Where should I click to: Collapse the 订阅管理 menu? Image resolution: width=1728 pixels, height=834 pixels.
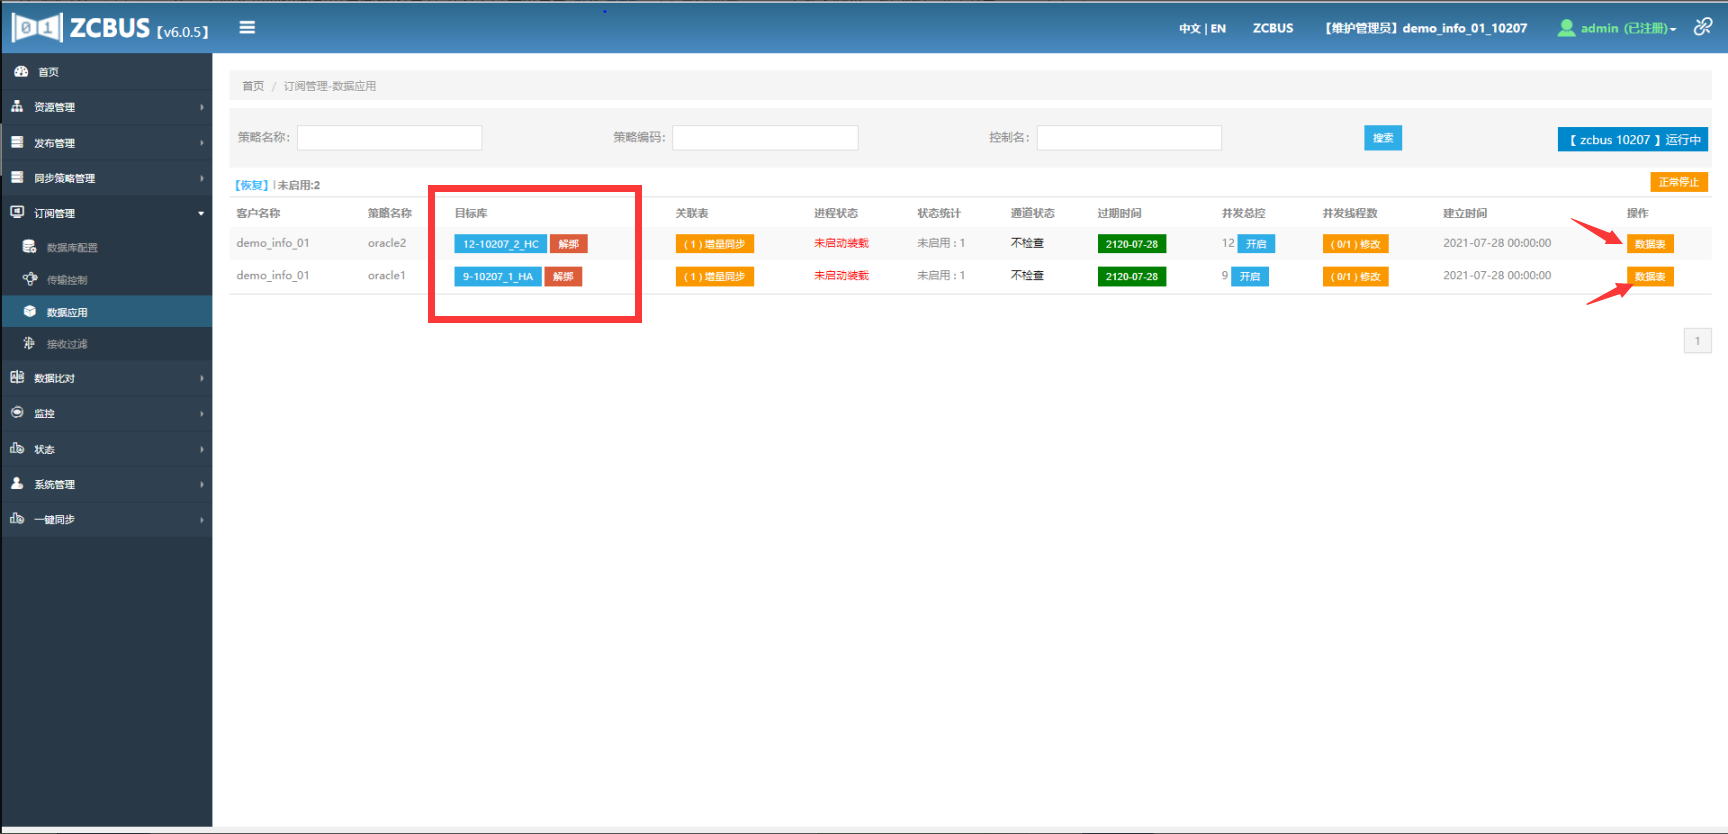(106, 213)
